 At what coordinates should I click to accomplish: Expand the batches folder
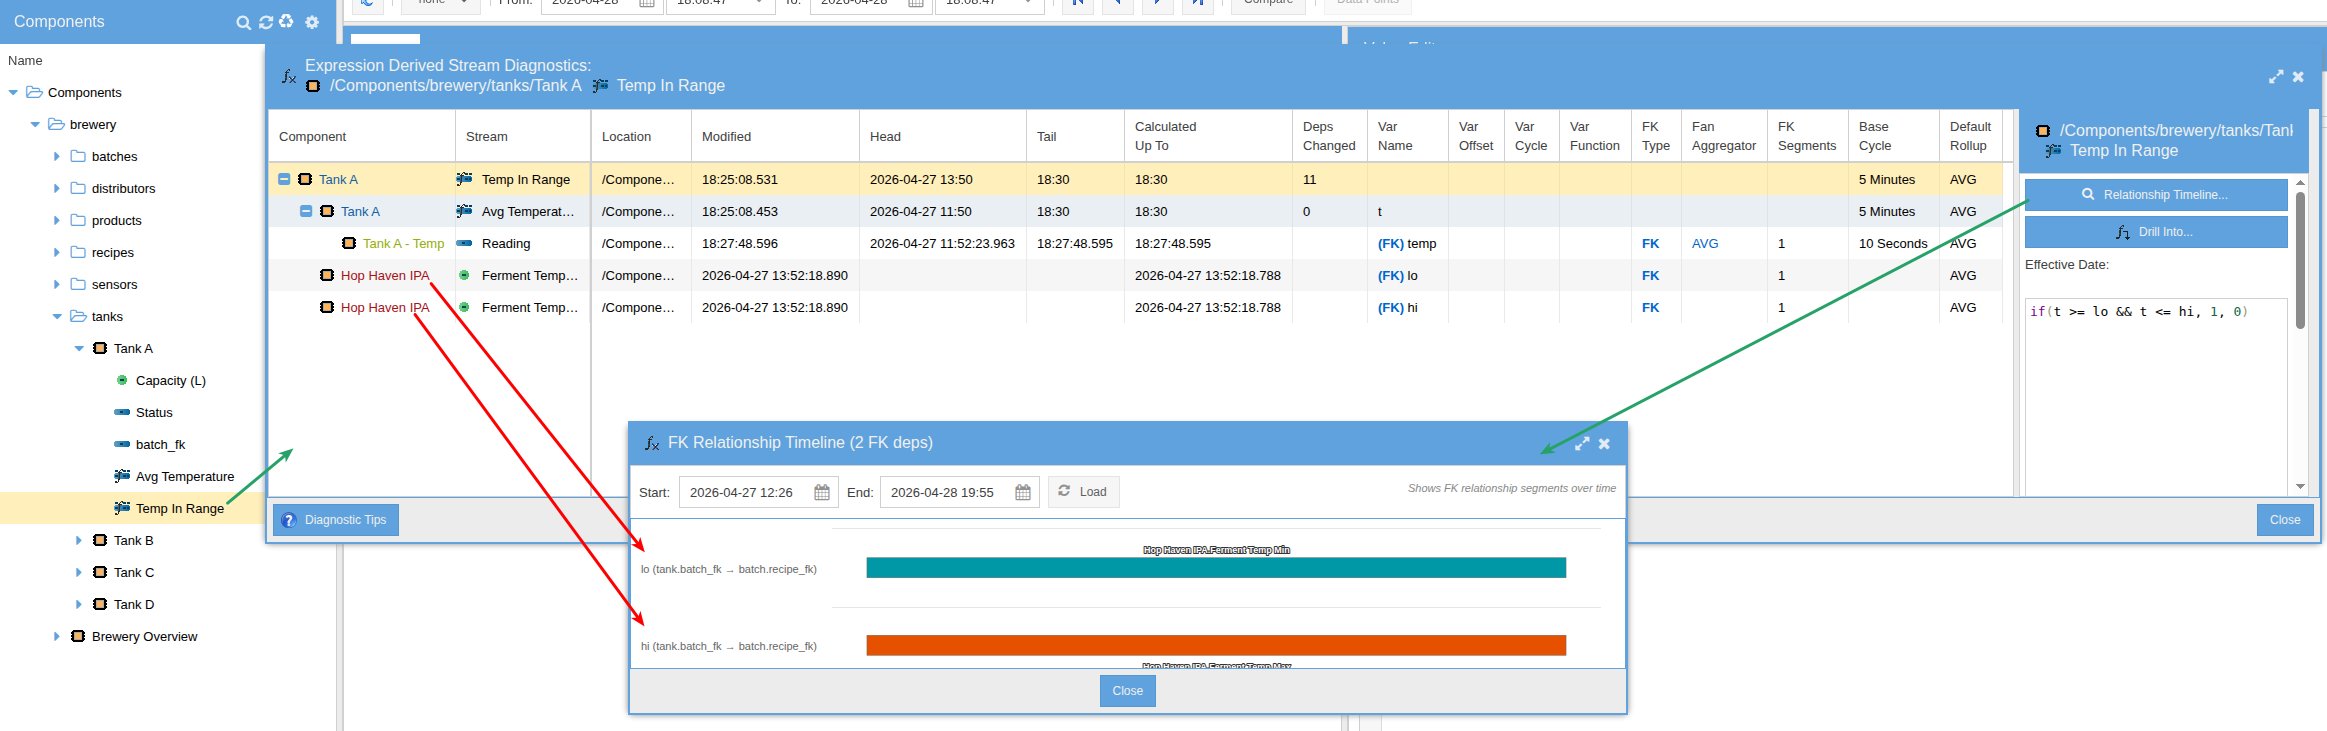(57, 156)
